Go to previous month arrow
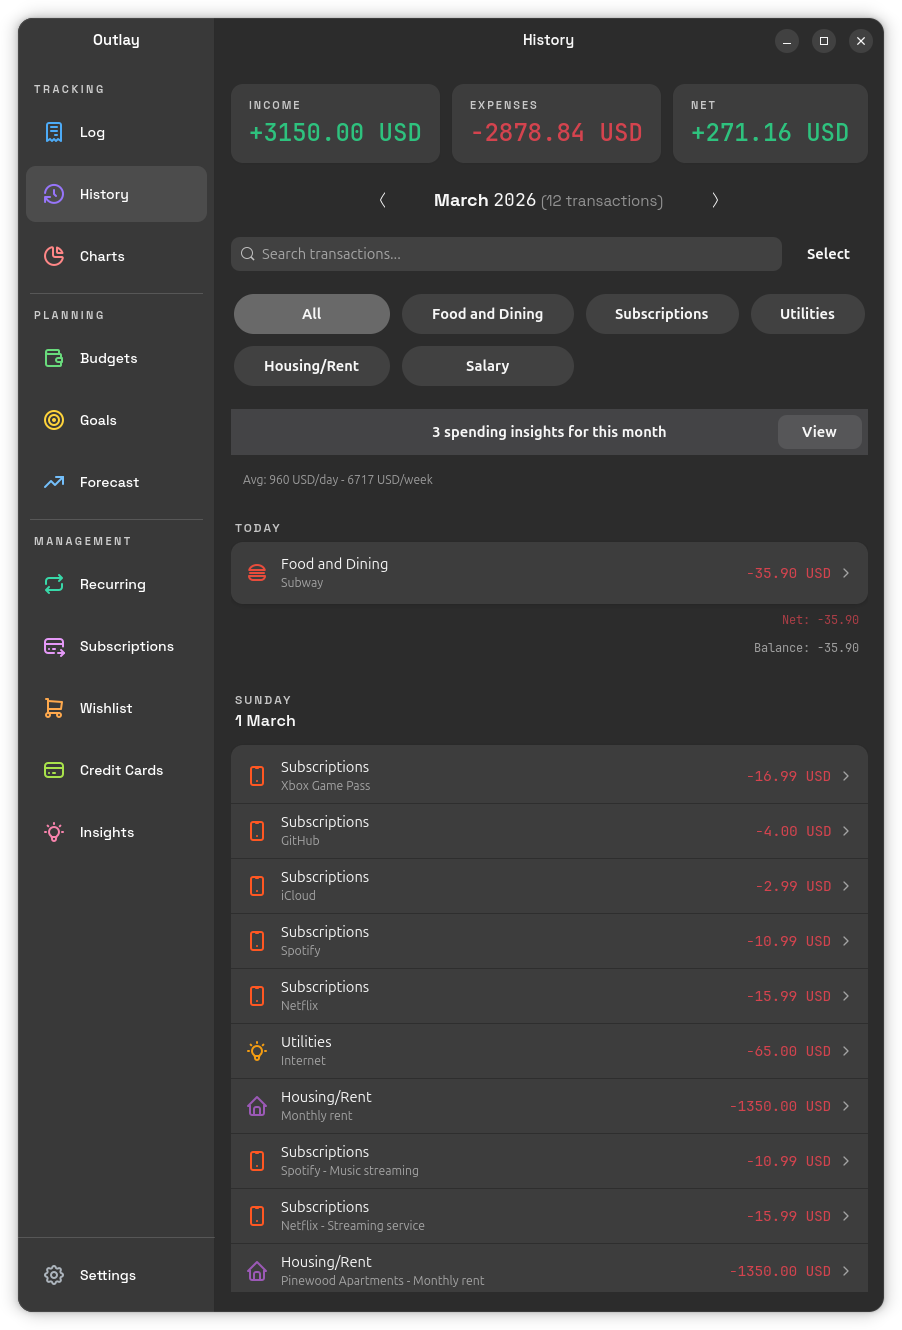902x1330 pixels. (383, 200)
